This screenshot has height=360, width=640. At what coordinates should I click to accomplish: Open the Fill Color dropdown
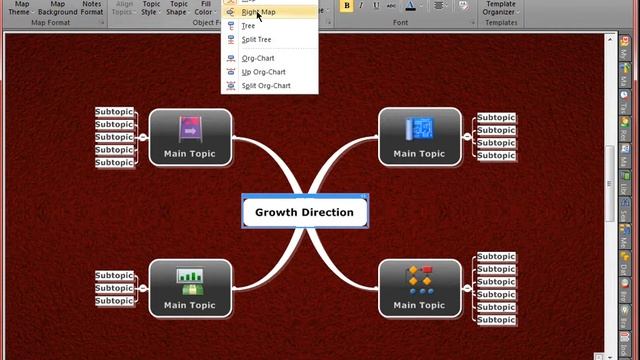(x=205, y=8)
